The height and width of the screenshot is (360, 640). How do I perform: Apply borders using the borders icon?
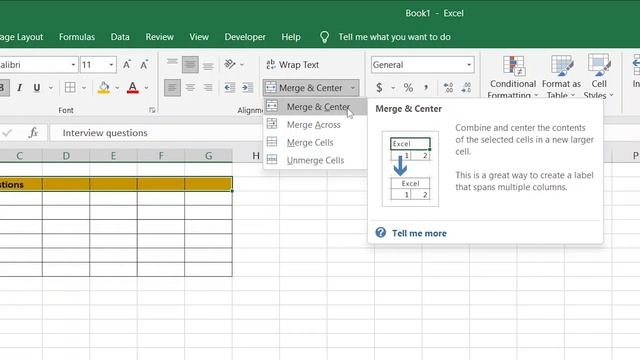pyautogui.click(x=70, y=88)
